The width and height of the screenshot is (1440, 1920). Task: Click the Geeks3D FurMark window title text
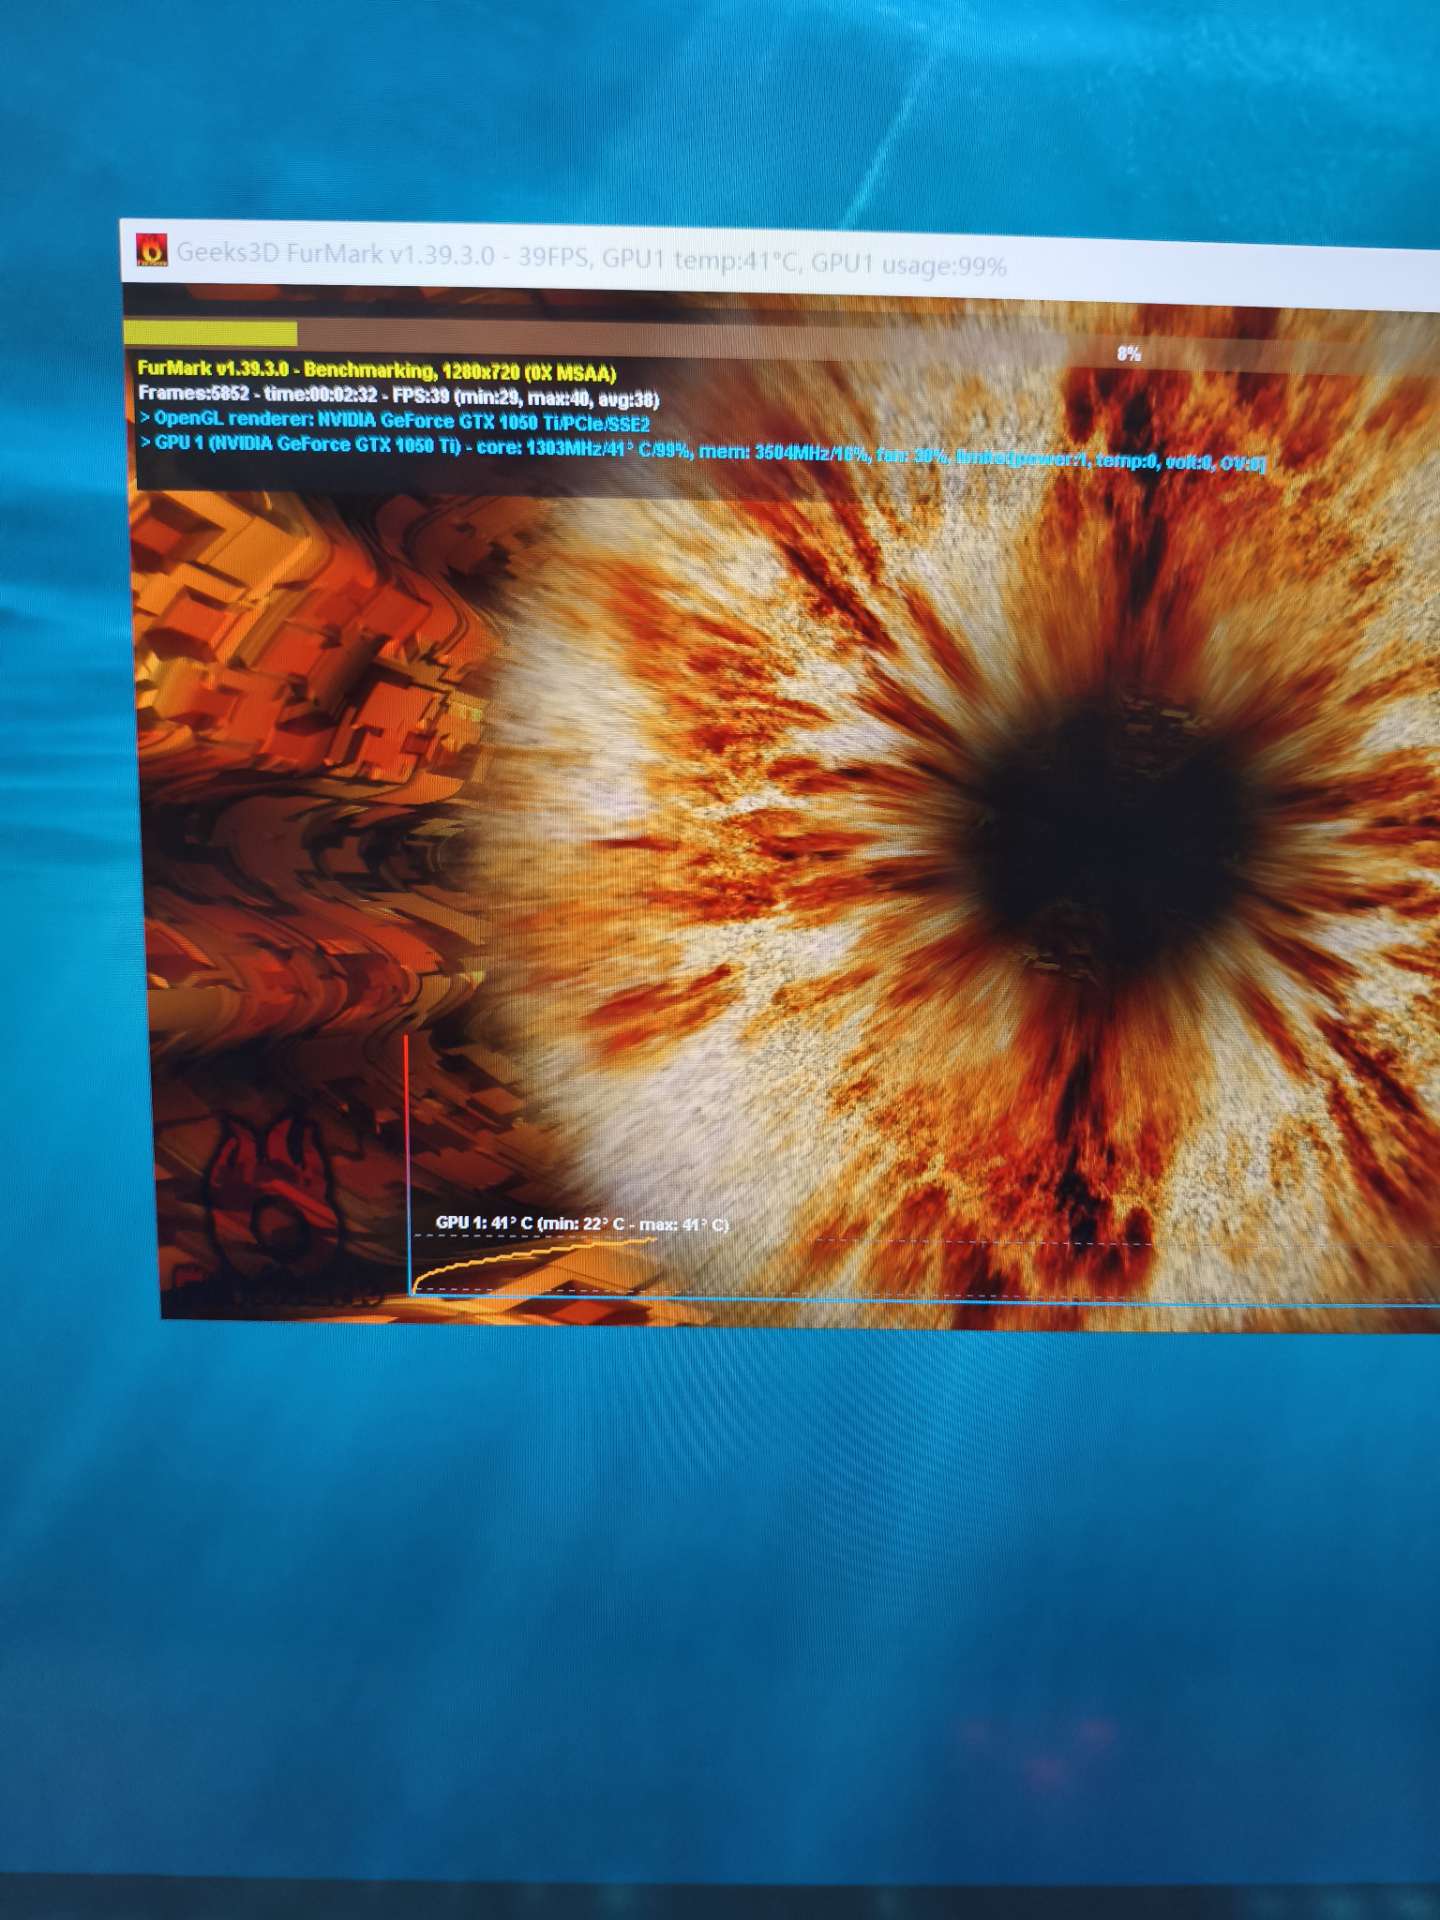pyautogui.click(x=335, y=254)
